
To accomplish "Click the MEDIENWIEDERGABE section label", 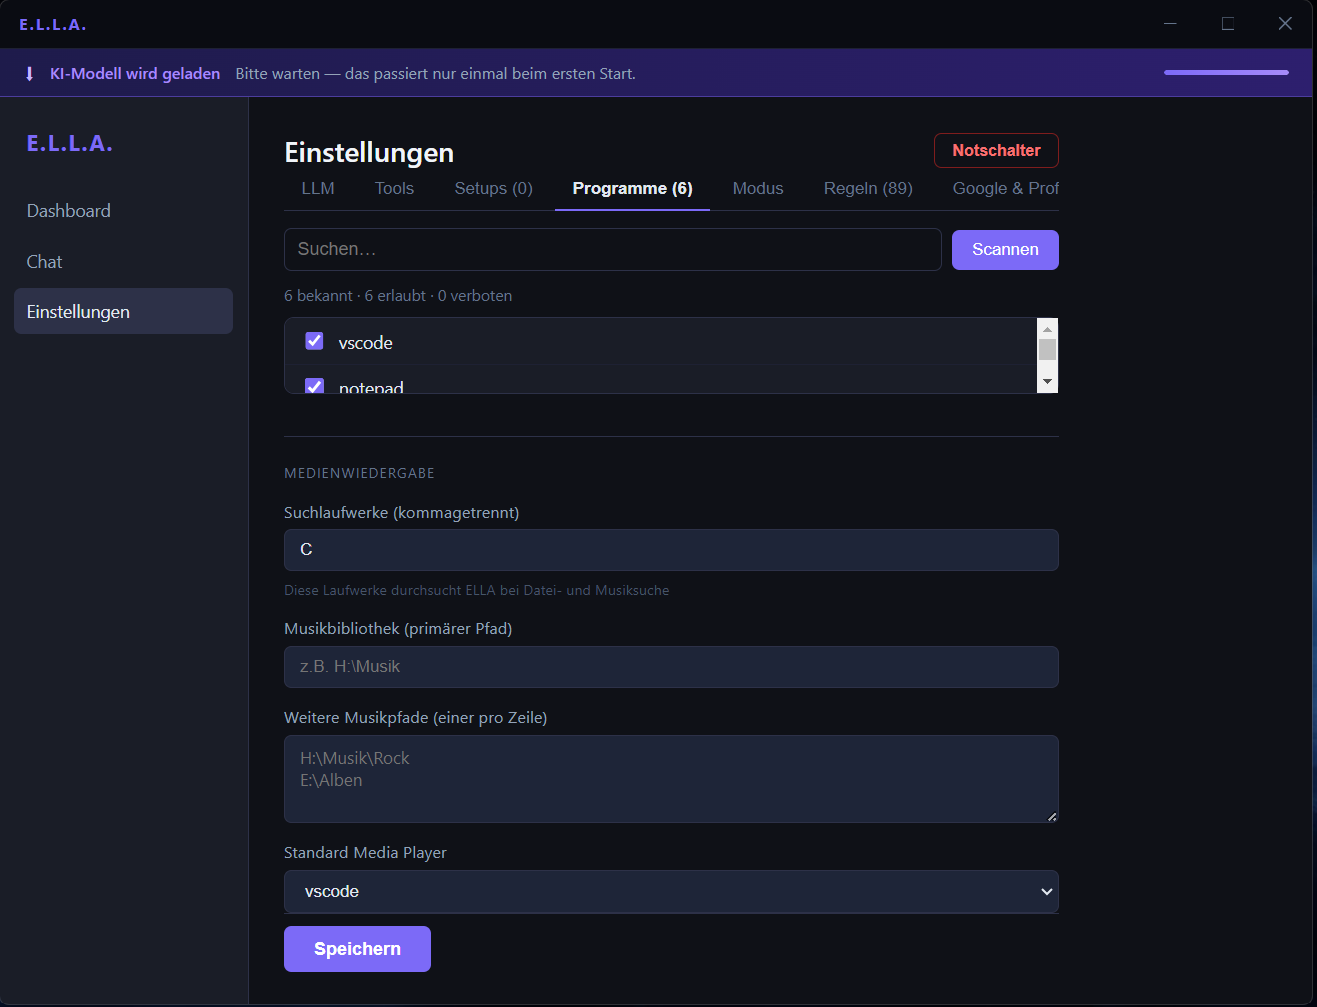I will point(359,473).
